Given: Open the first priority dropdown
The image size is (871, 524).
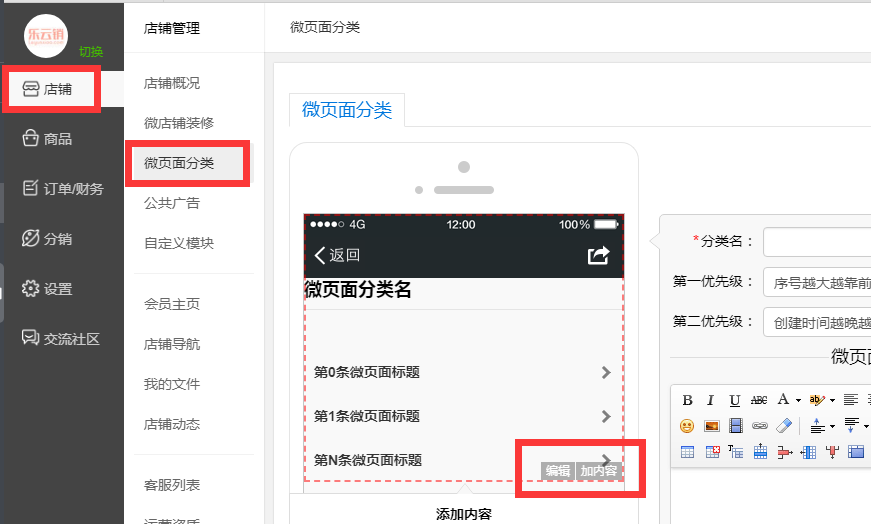Looking at the screenshot, I should point(816,282).
